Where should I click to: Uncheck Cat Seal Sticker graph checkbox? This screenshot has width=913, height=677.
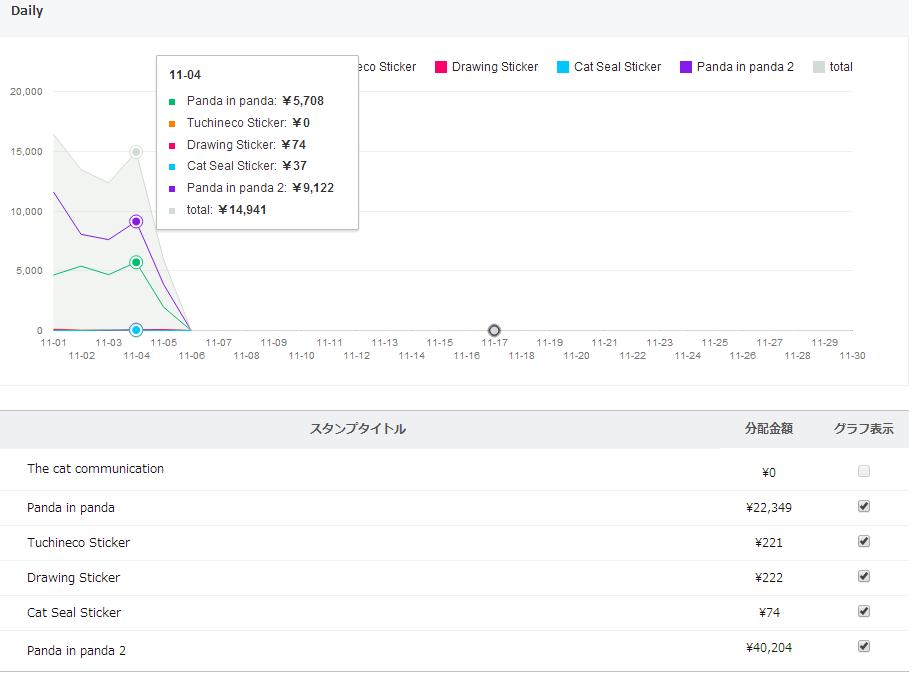tap(864, 611)
